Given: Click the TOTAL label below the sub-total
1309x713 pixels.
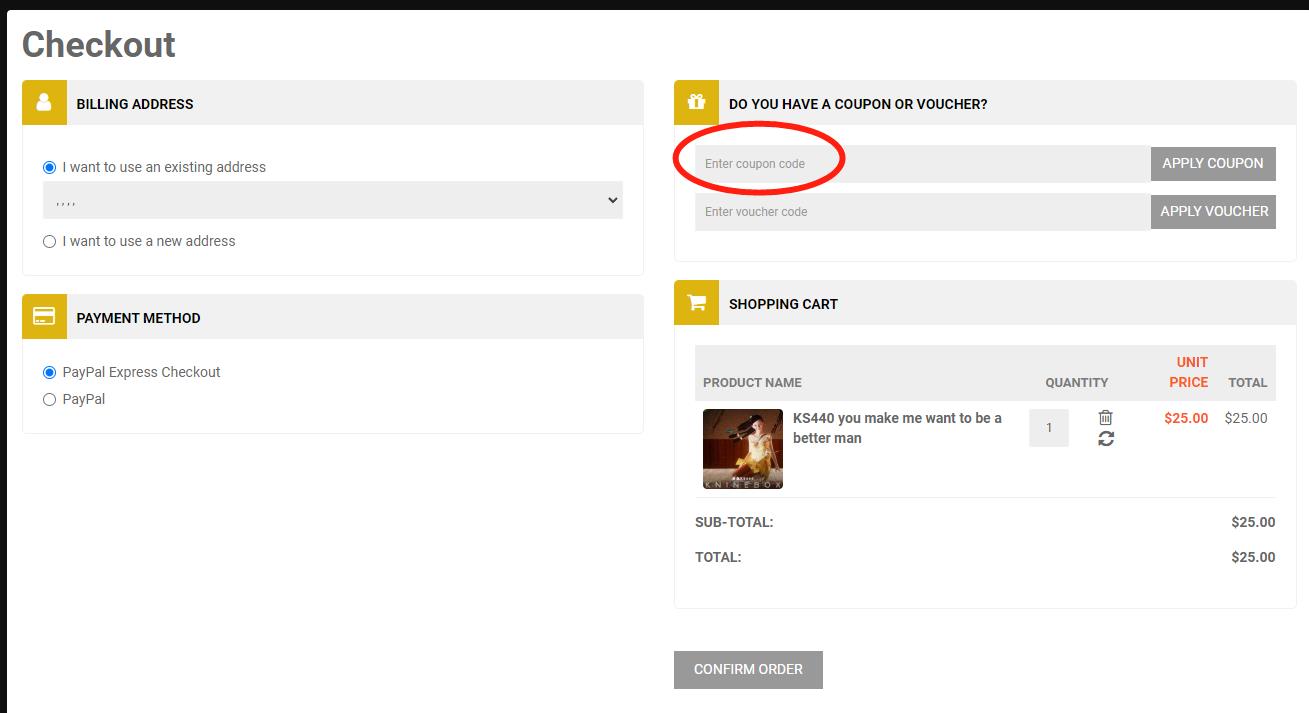Looking at the screenshot, I should point(718,557).
